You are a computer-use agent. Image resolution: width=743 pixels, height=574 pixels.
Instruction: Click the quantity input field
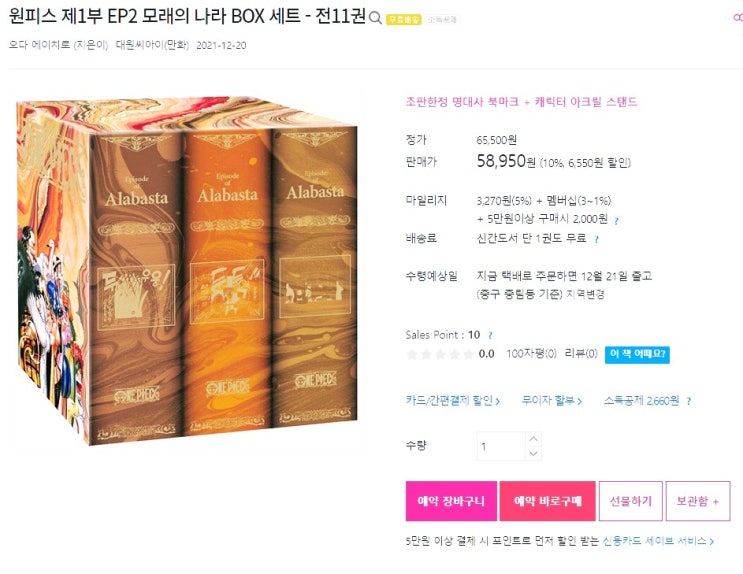501,446
